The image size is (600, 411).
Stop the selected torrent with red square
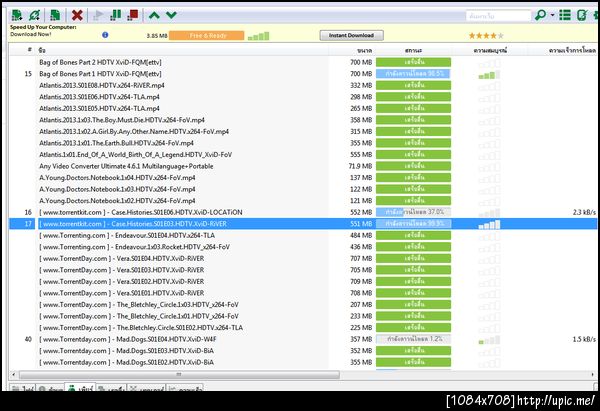click(133, 15)
